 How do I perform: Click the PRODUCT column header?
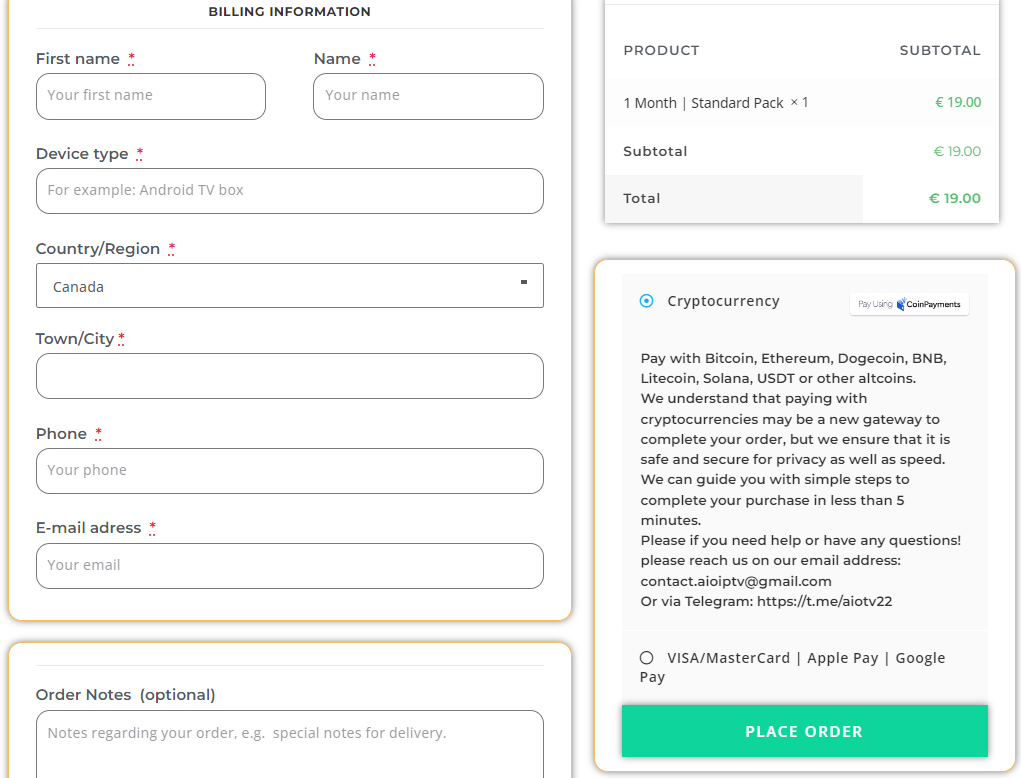(x=661, y=50)
